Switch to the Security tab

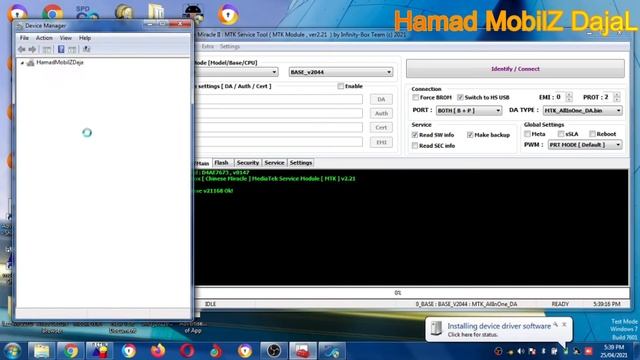pyautogui.click(x=248, y=163)
